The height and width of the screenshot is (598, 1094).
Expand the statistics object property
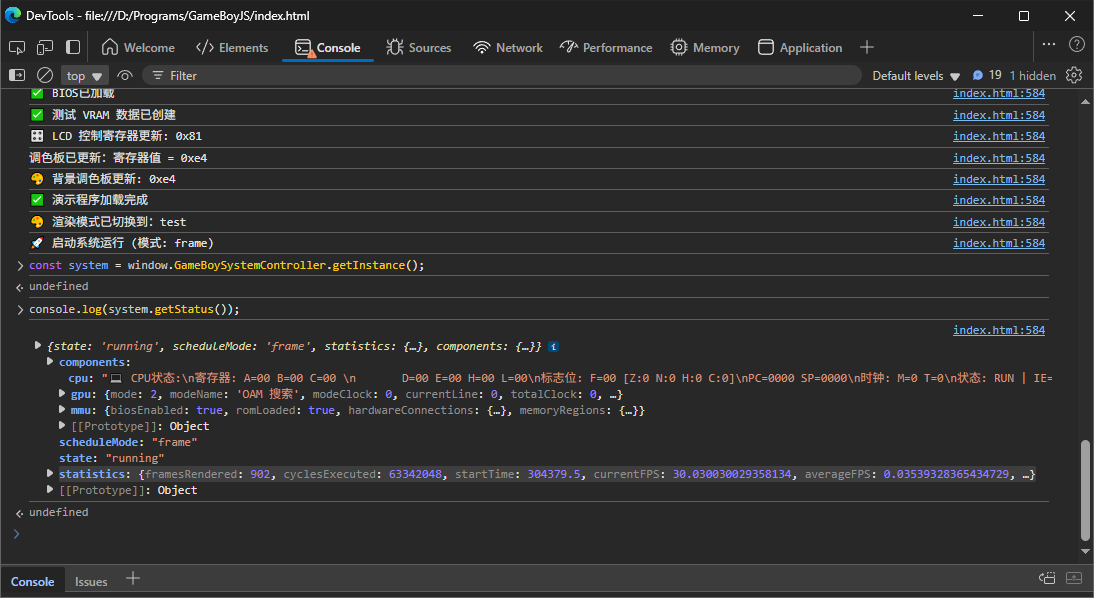[x=52, y=473]
